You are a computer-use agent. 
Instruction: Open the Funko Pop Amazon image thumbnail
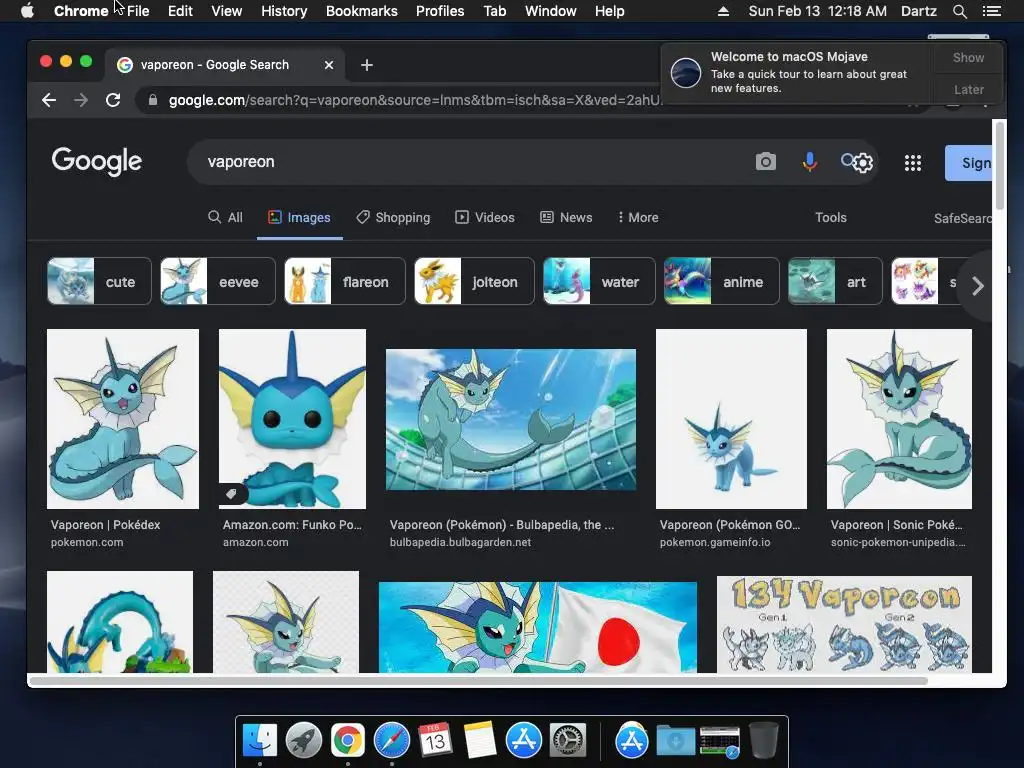(x=292, y=419)
